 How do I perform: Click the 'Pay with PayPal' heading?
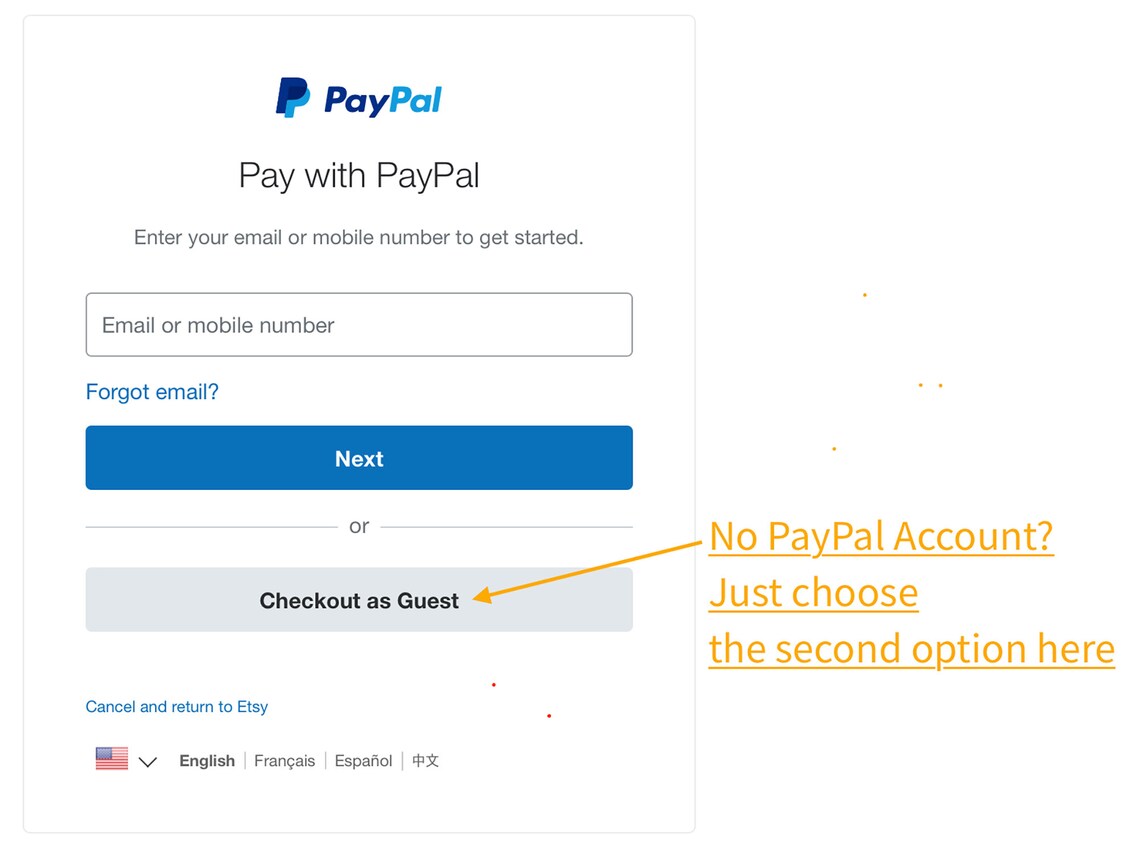[359, 176]
